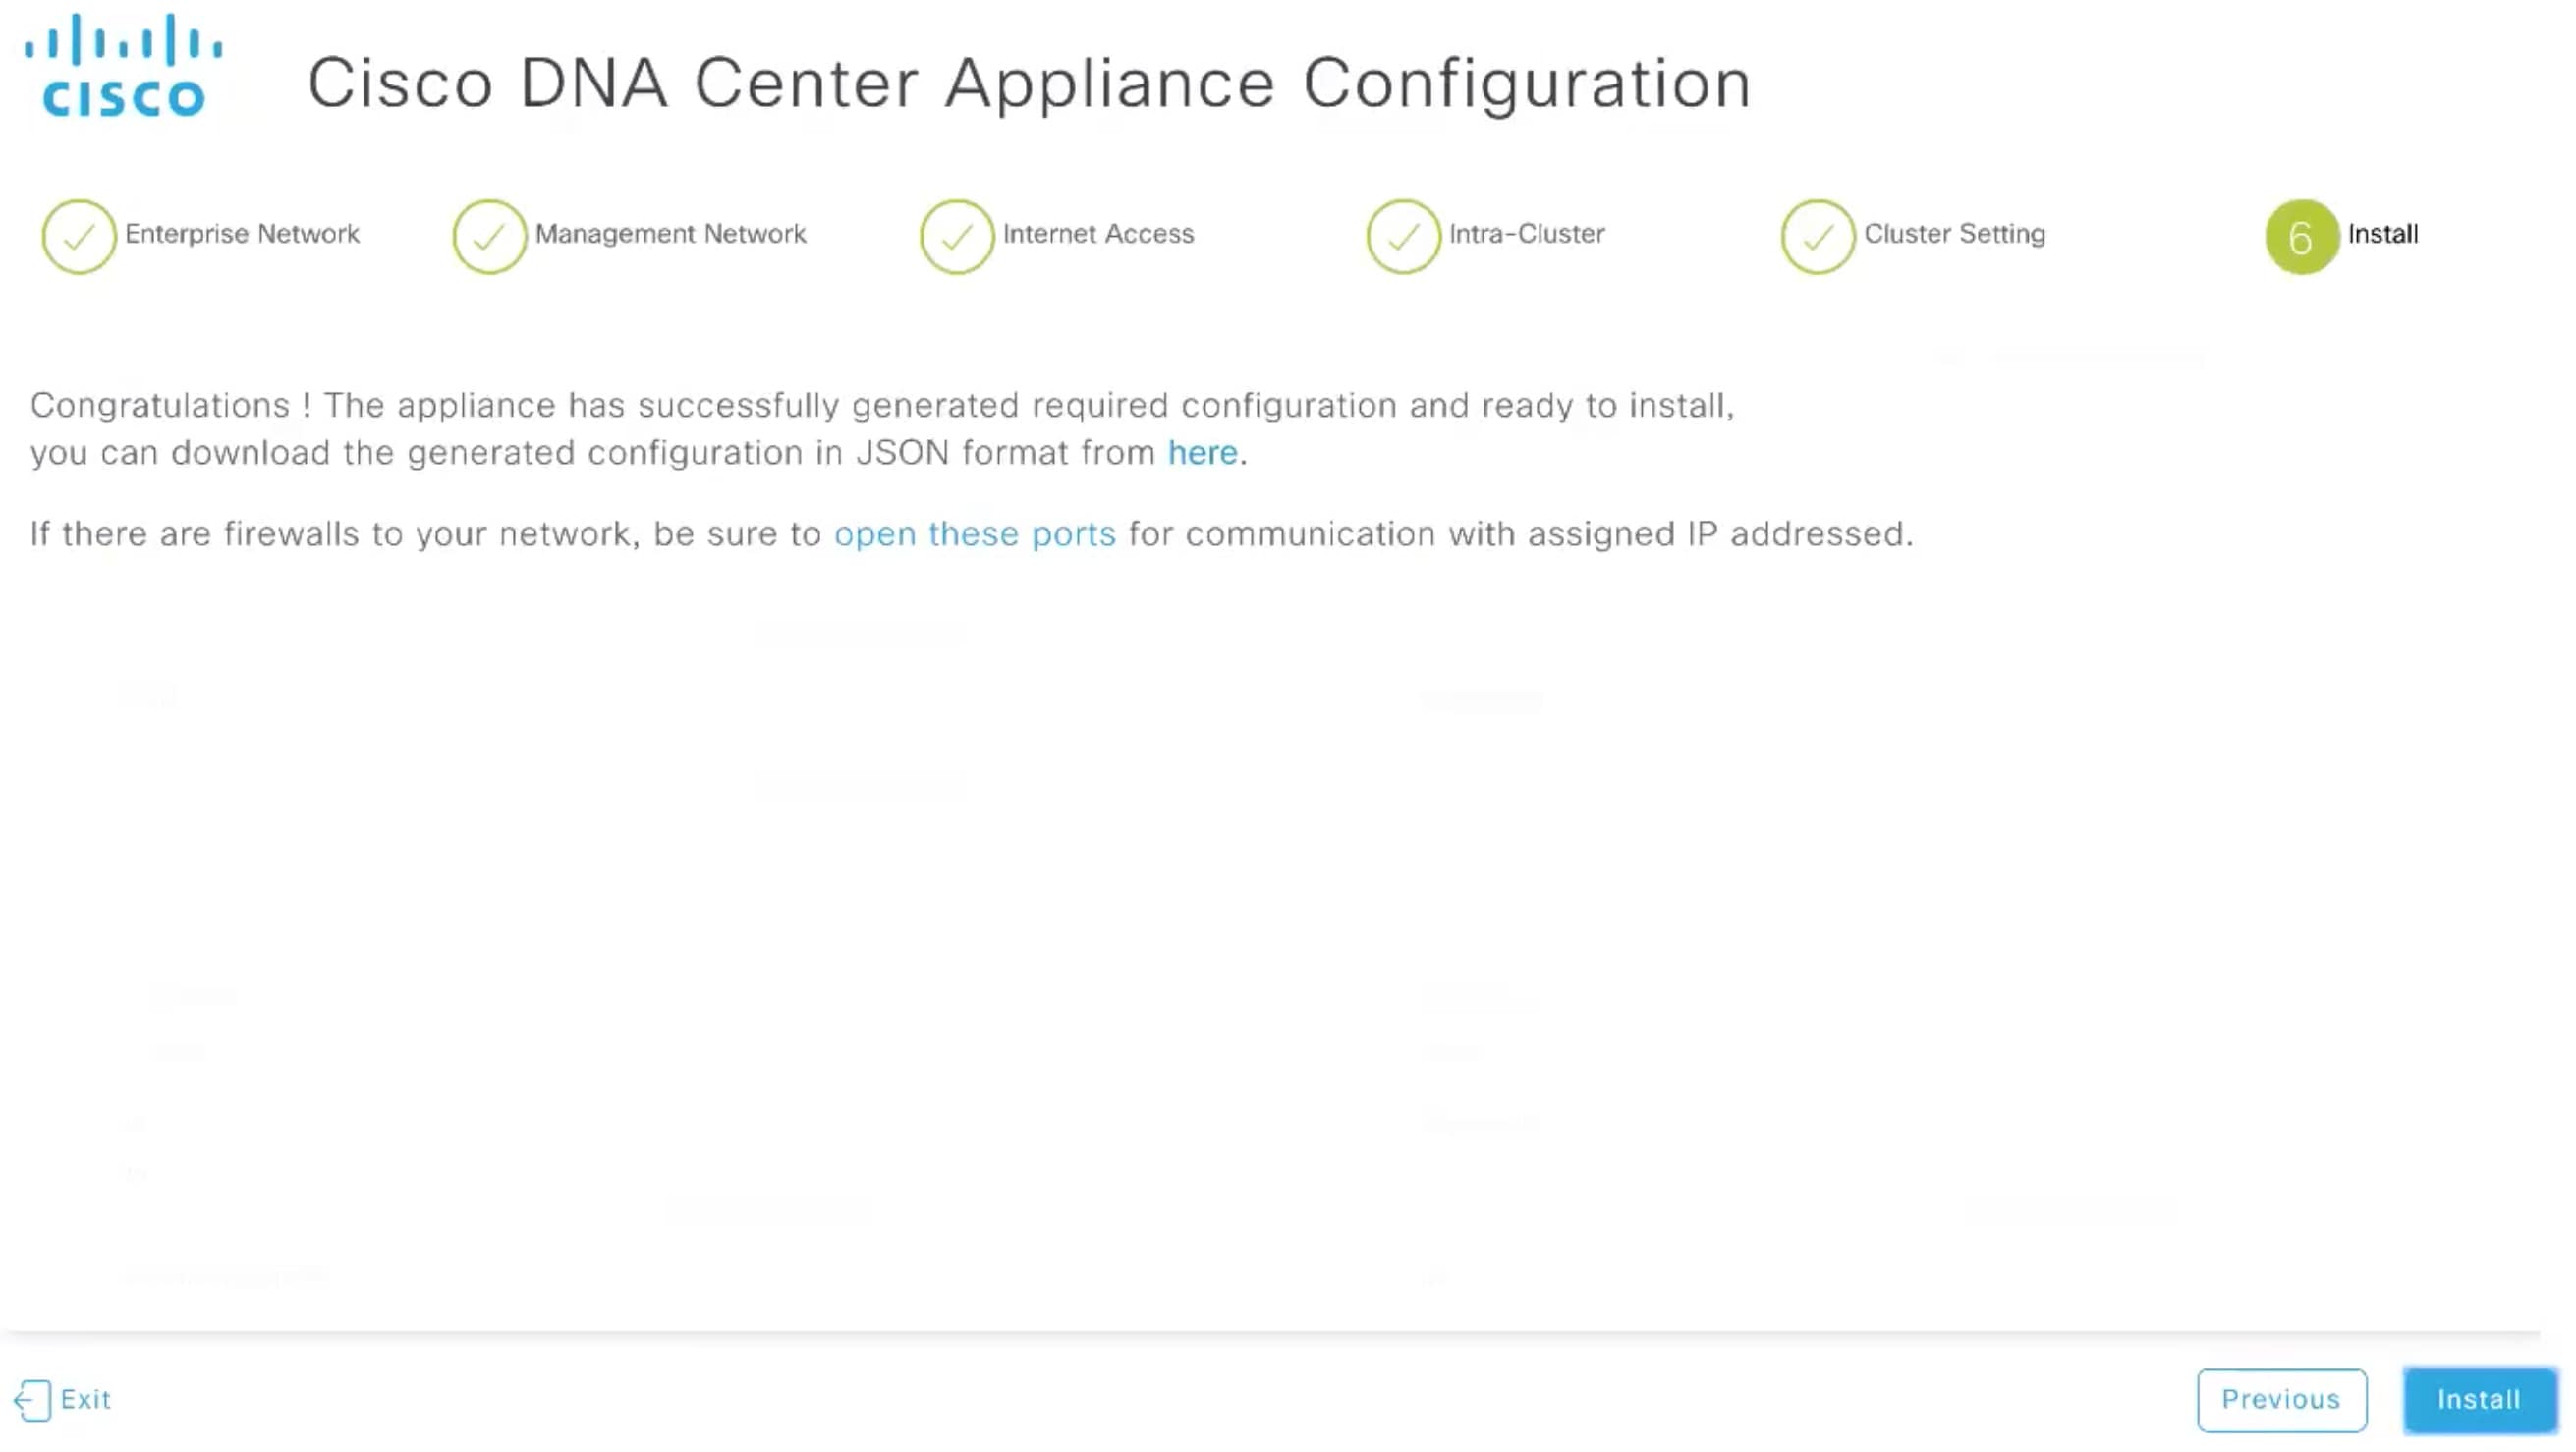The image size is (2576, 1452).
Task: Click the Intra-Cluster checkmark icon
Action: [x=1403, y=237]
